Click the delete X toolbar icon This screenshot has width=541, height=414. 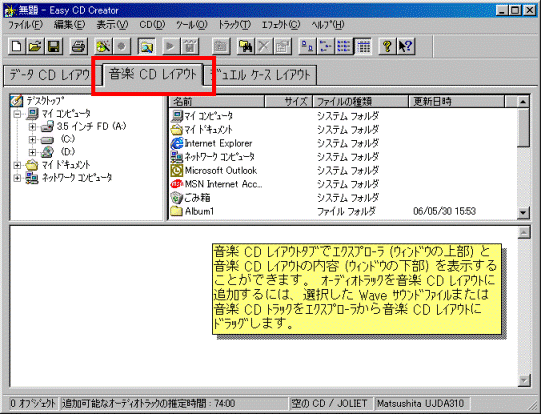(x=264, y=46)
